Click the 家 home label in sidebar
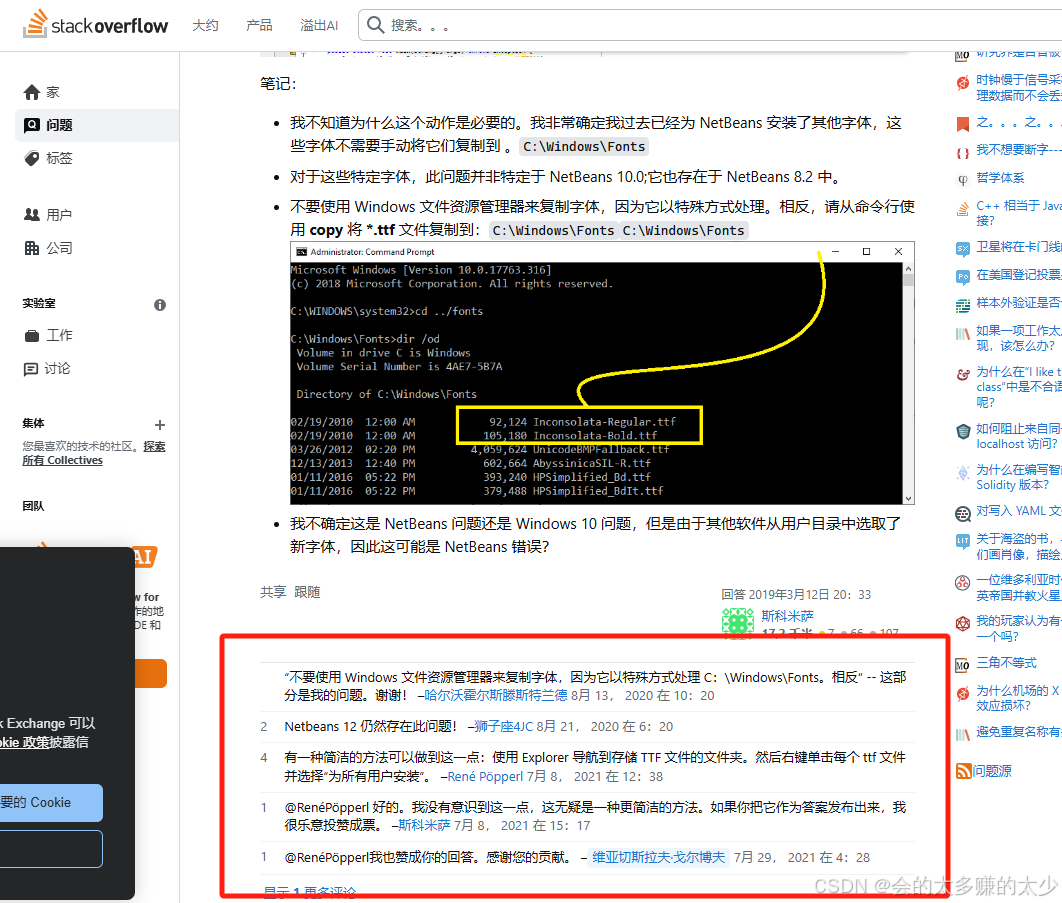Image resolution: width=1062 pixels, height=903 pixels. (53, 92)
